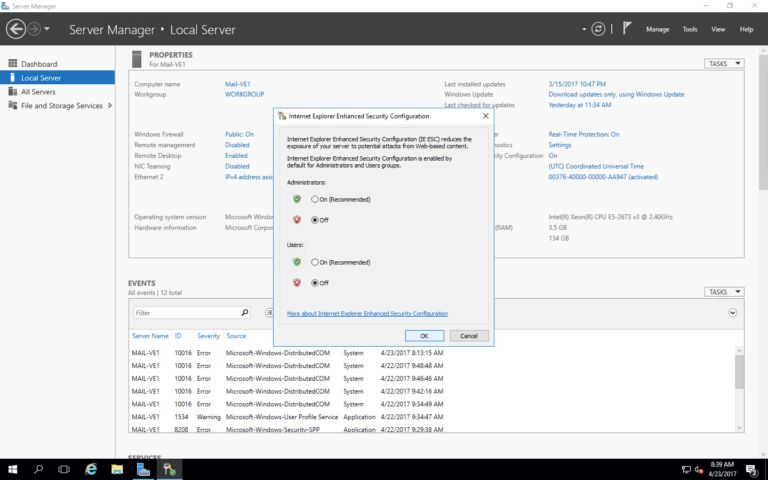768x480 pixels.
Task: Go back with the Server Manager back arrow
Action: pyautogui.click(x=16, y=29)
